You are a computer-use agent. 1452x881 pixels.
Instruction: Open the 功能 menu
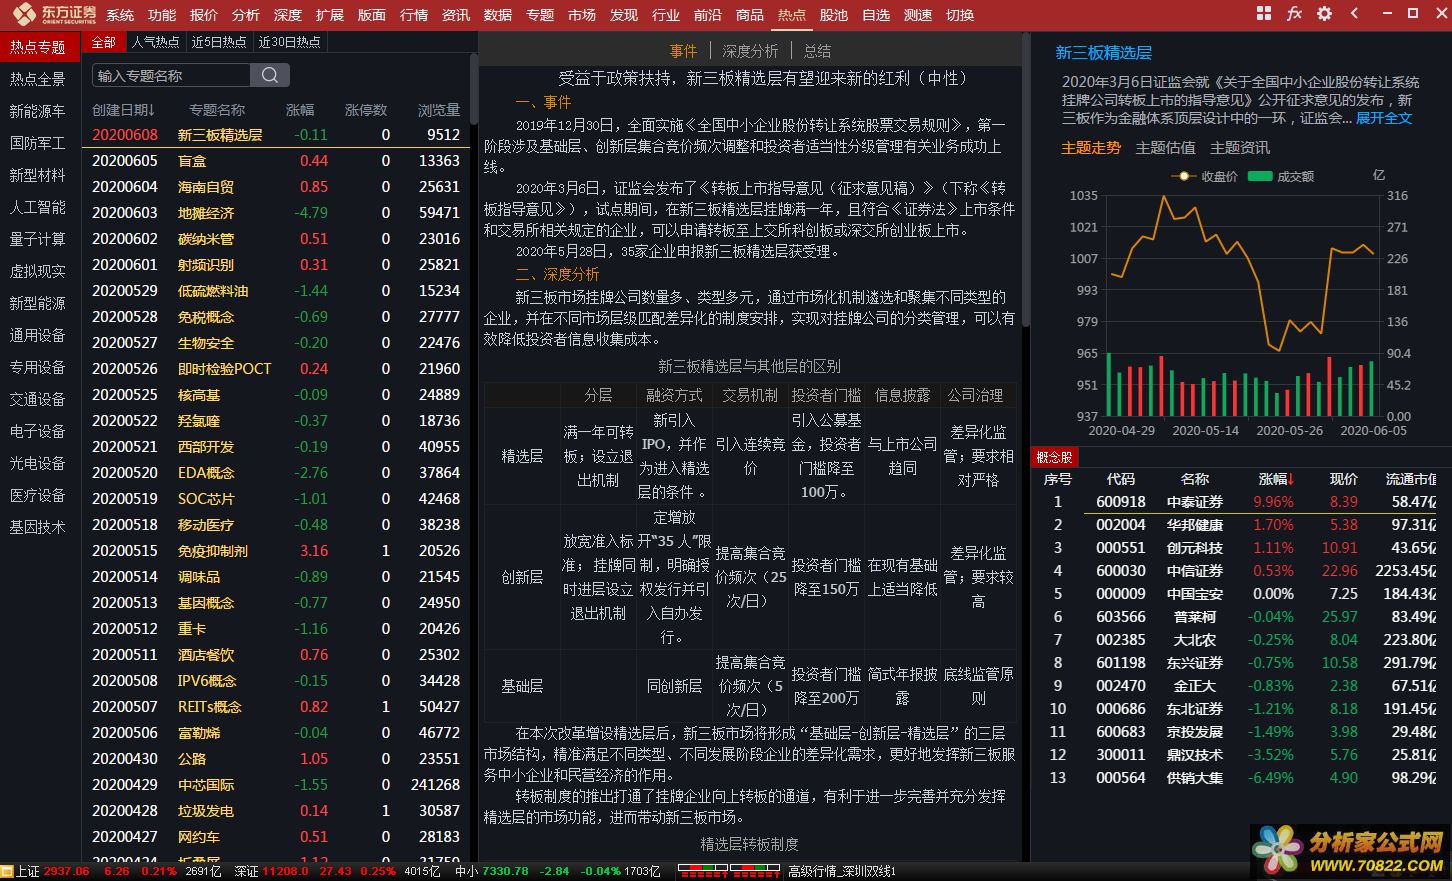[x=162, y=15]
